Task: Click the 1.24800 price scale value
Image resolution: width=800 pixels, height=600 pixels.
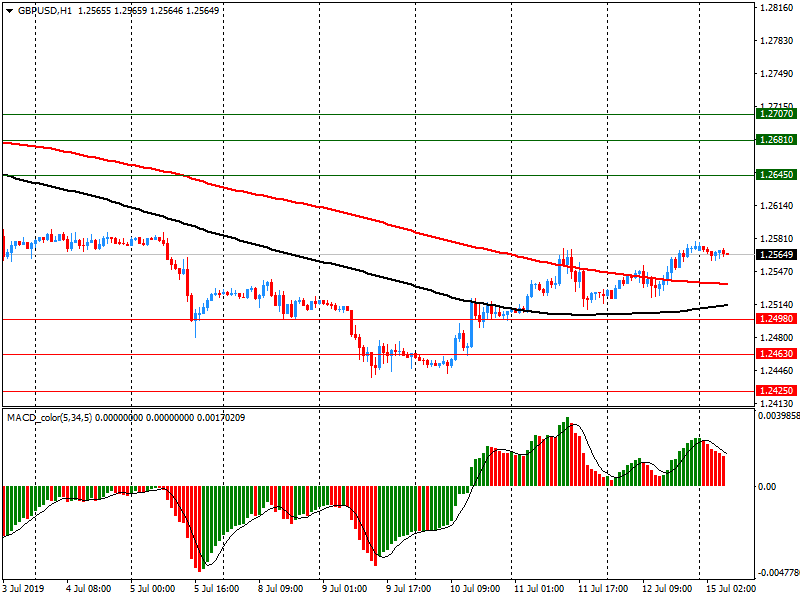Action: [x=777, y=338]
